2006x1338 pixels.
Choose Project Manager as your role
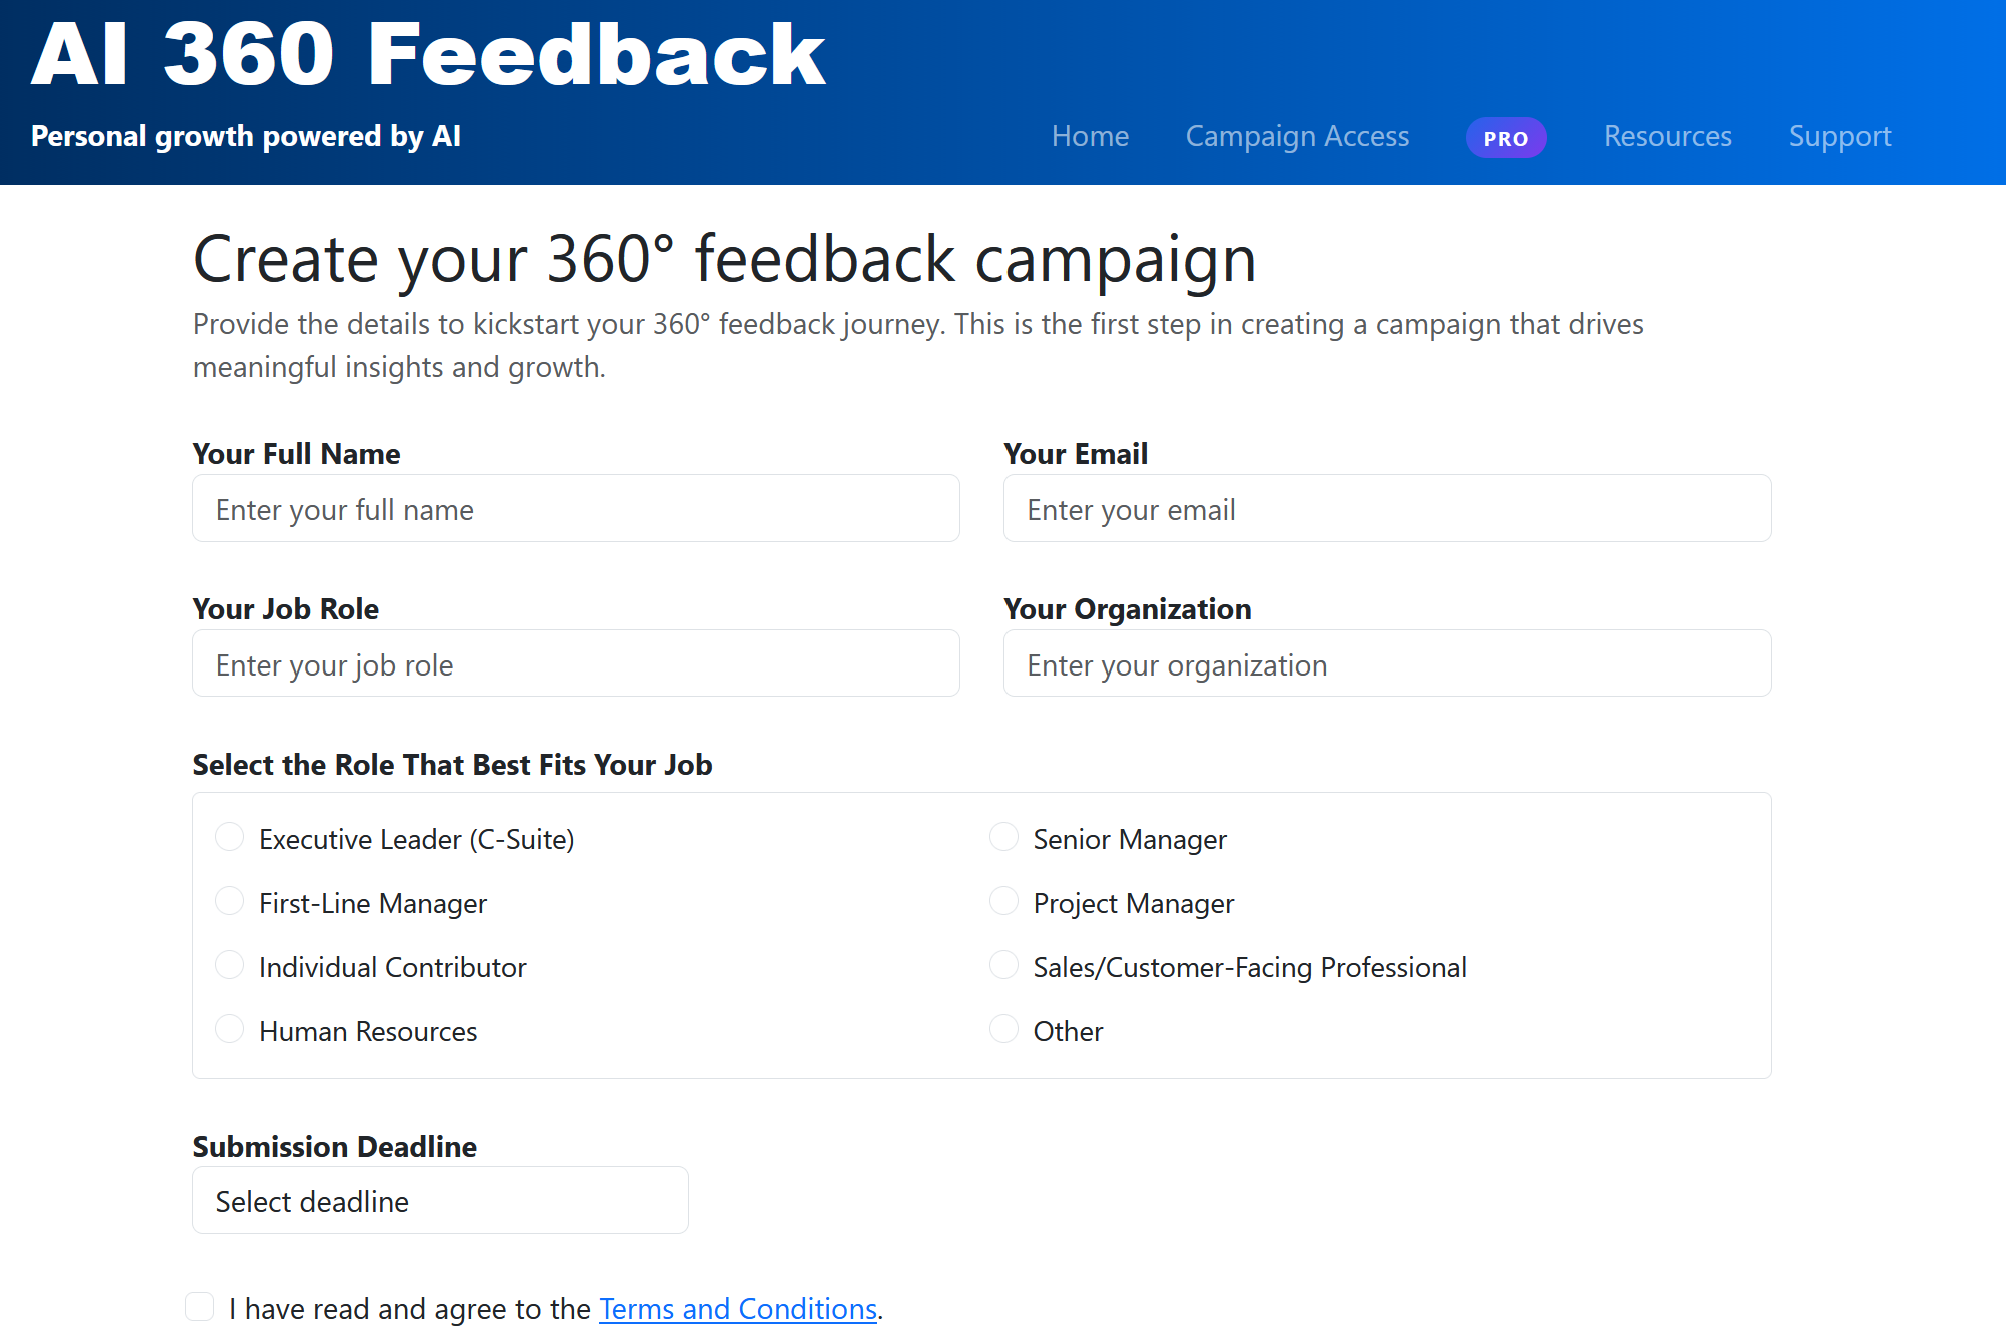pyautogui.click(x=1003, y=901)
